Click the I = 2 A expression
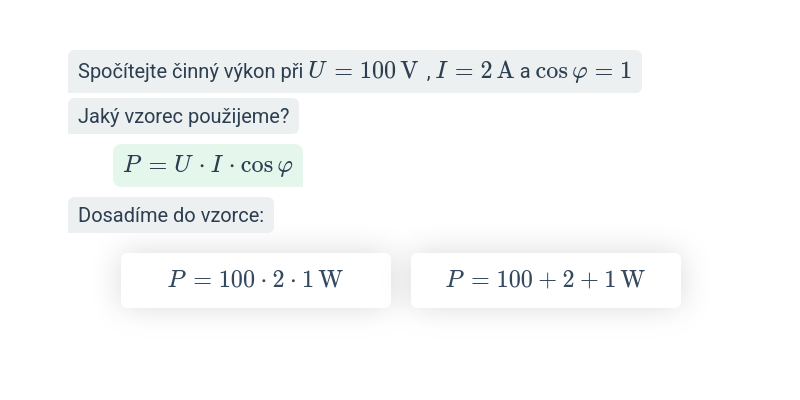This screenshot has height=400, width=800. tap(474, 71)
